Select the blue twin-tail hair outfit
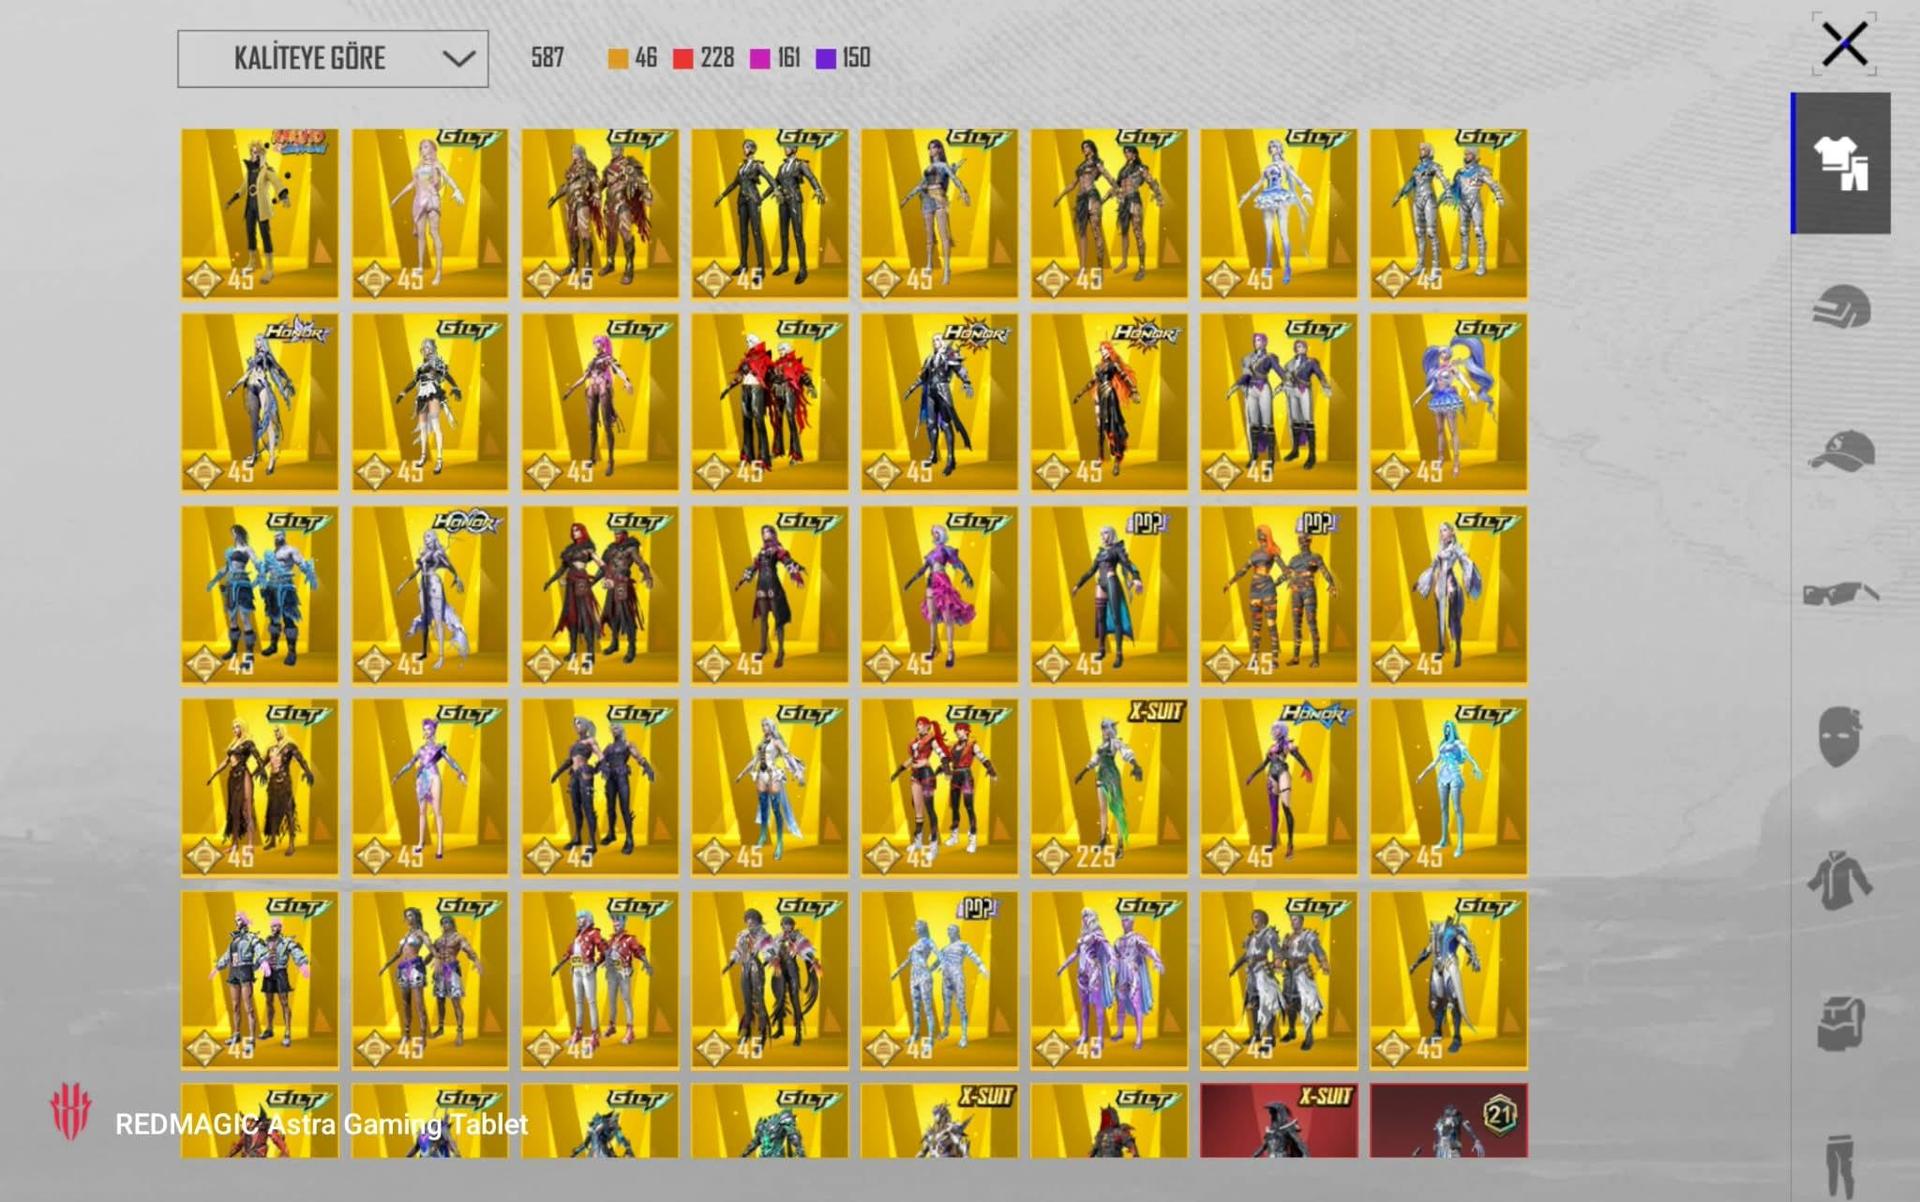The image size is (1920, 1202). click(1449, 402)
